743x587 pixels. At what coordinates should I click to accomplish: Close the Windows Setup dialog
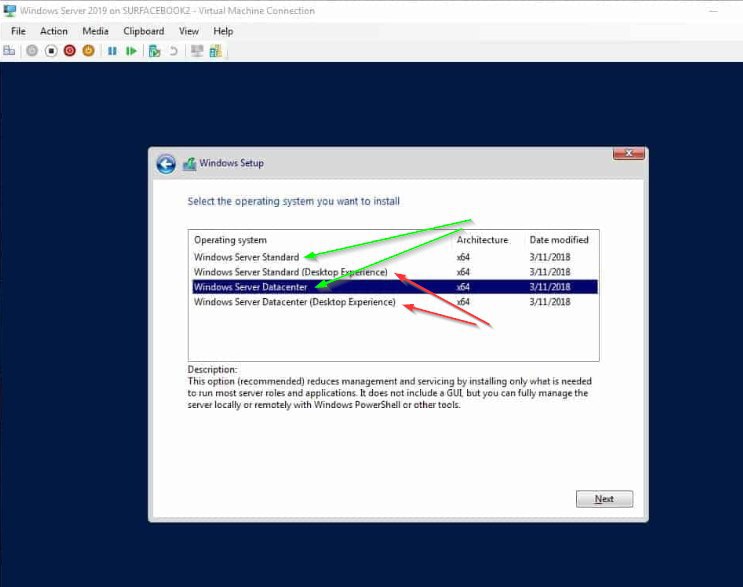click(628, 154)
